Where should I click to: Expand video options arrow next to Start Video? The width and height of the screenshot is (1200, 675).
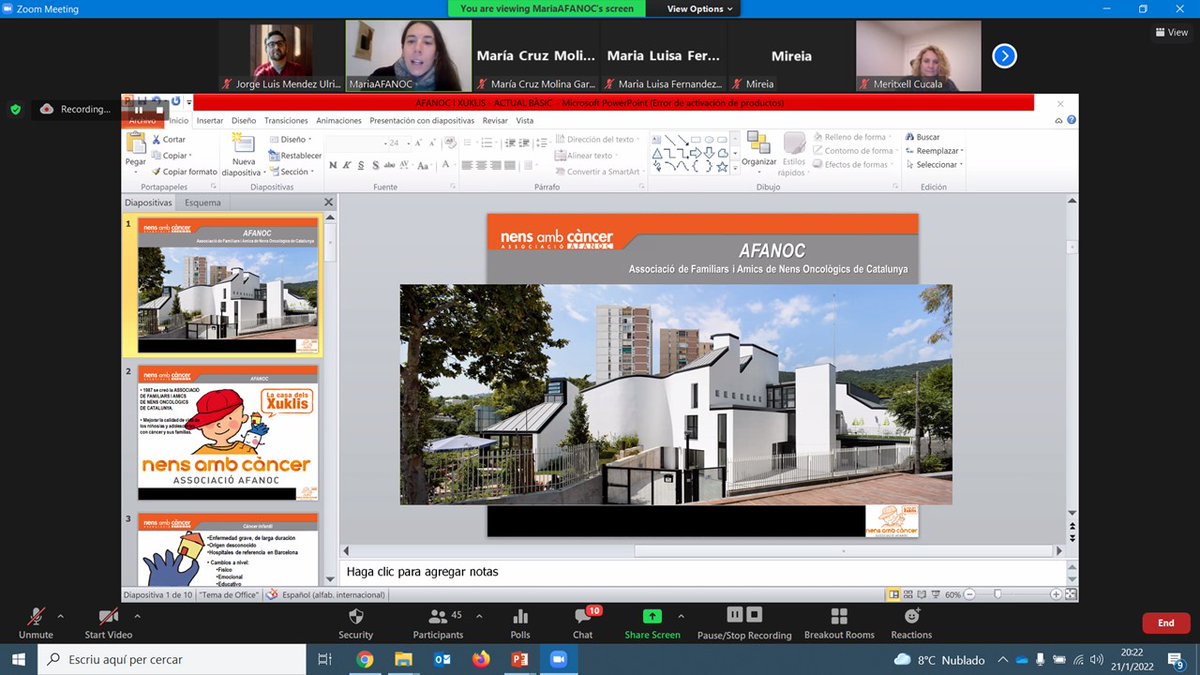click(137, 616)
